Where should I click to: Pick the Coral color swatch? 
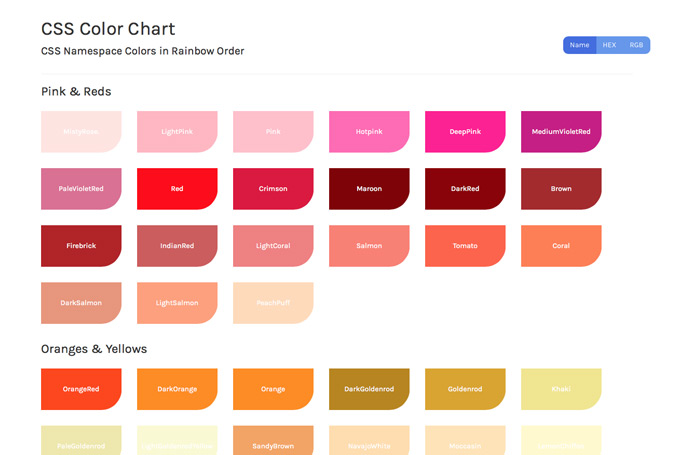(561, 246)
